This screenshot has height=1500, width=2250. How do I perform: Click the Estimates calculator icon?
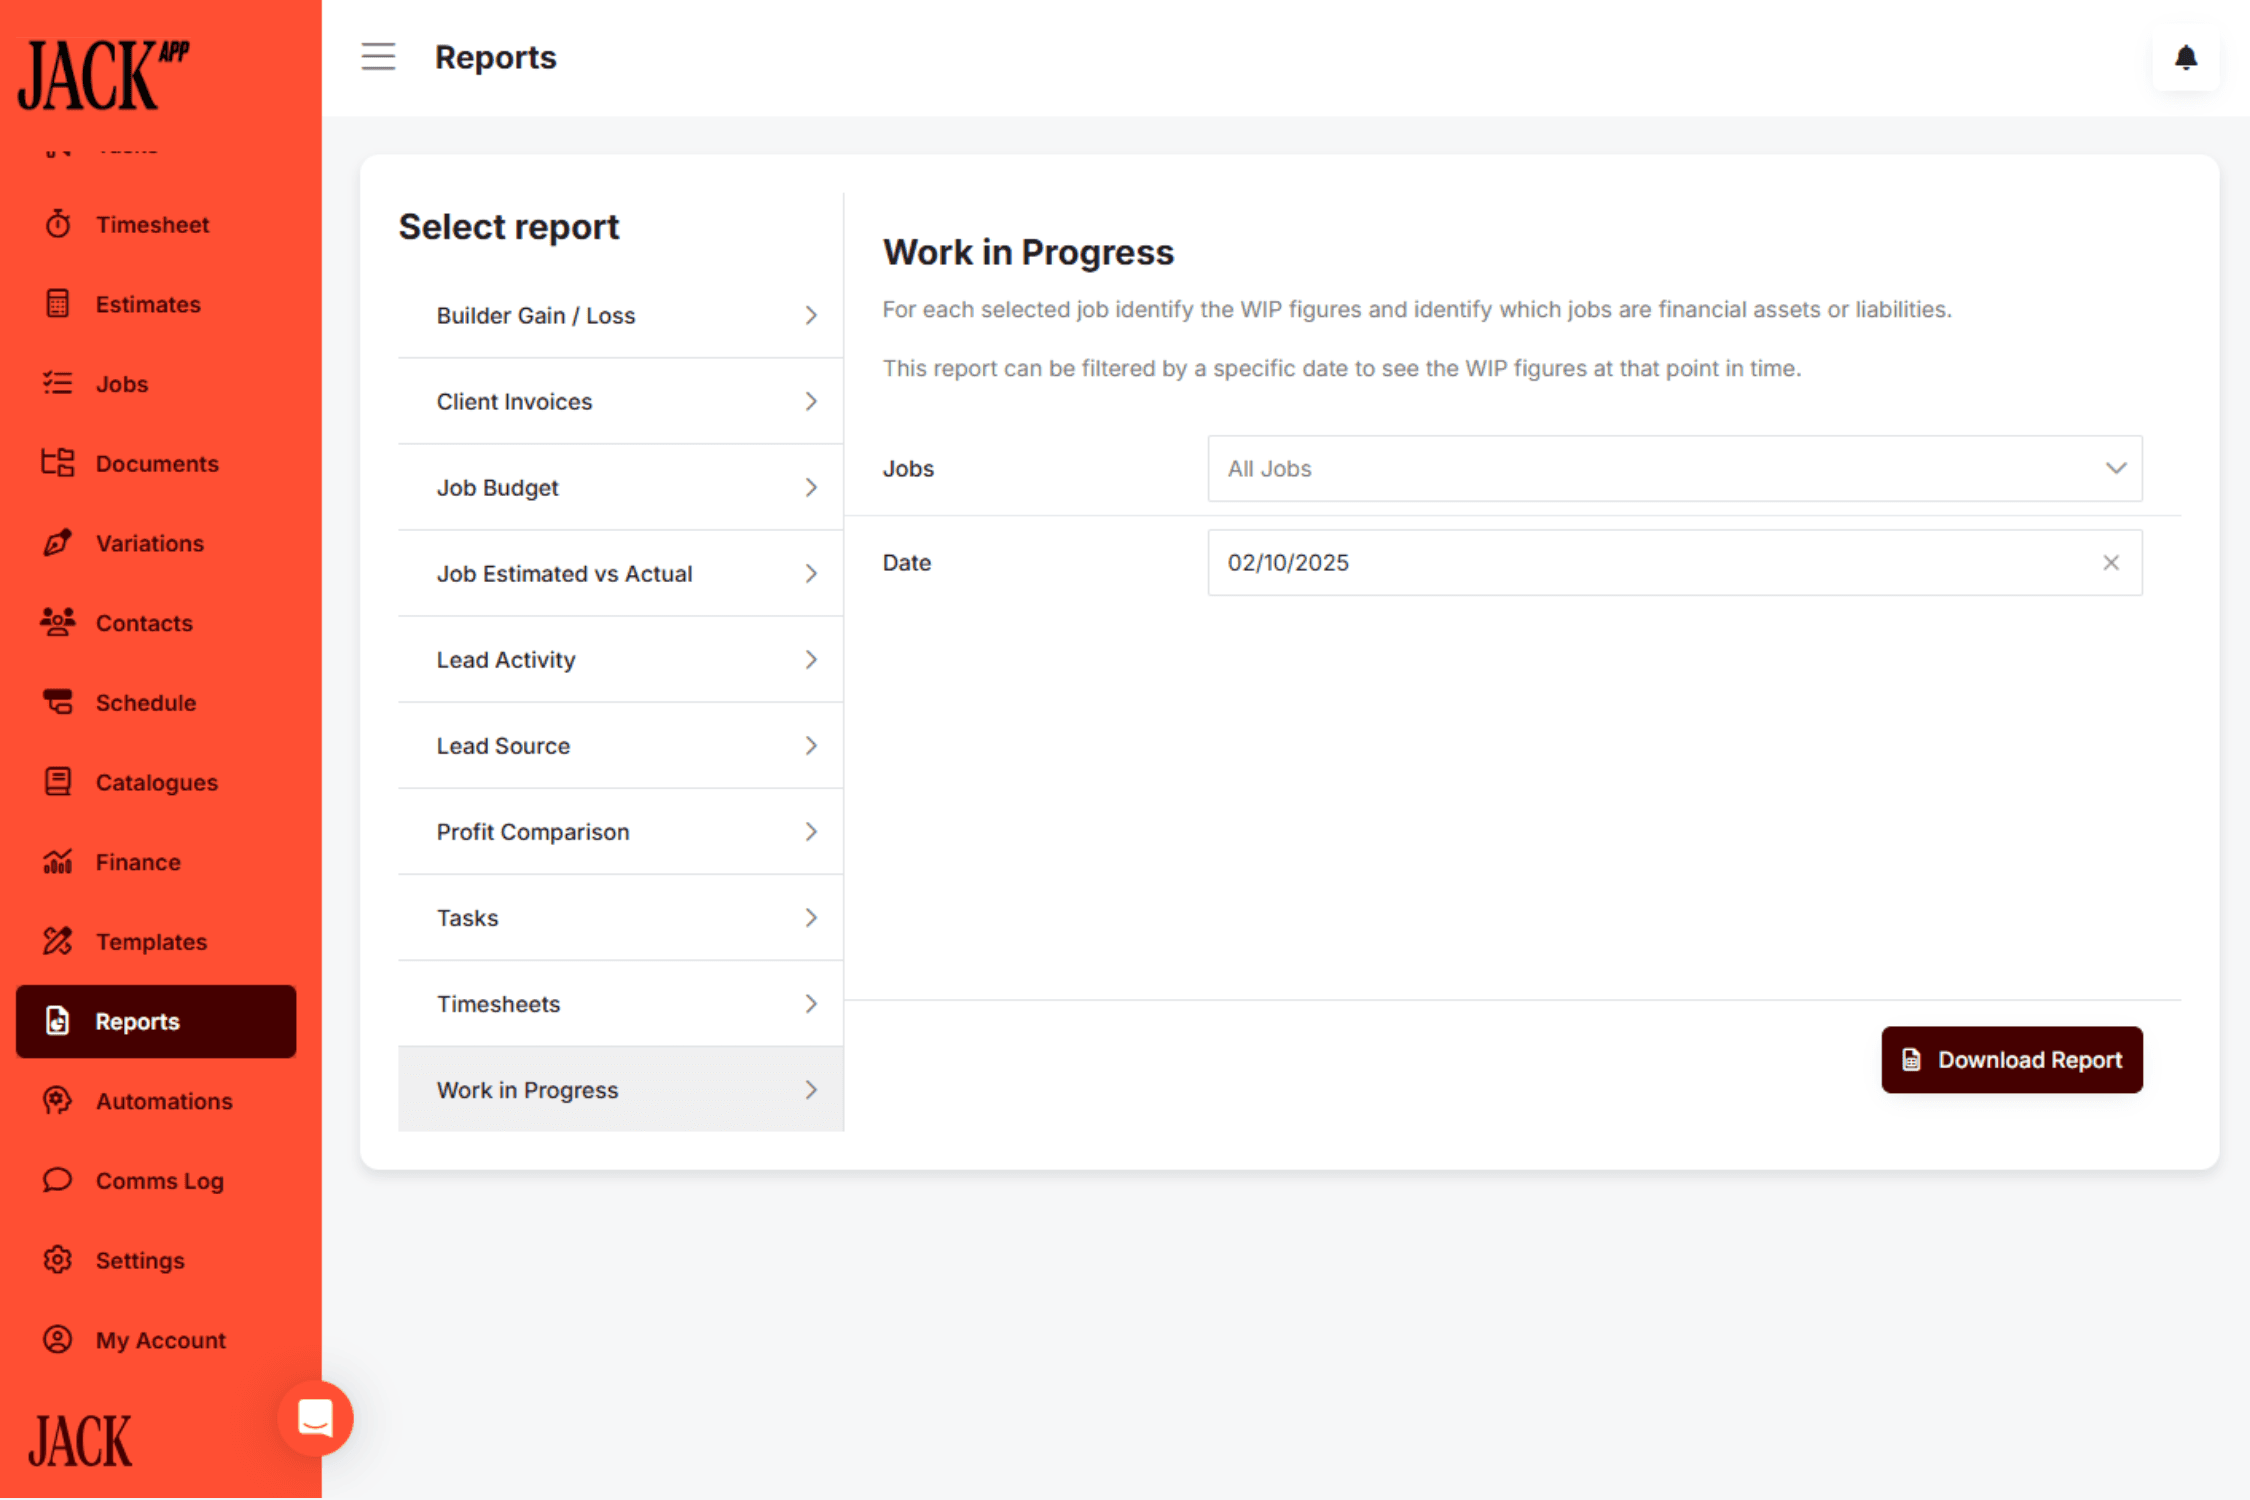[x=58, y=304]
